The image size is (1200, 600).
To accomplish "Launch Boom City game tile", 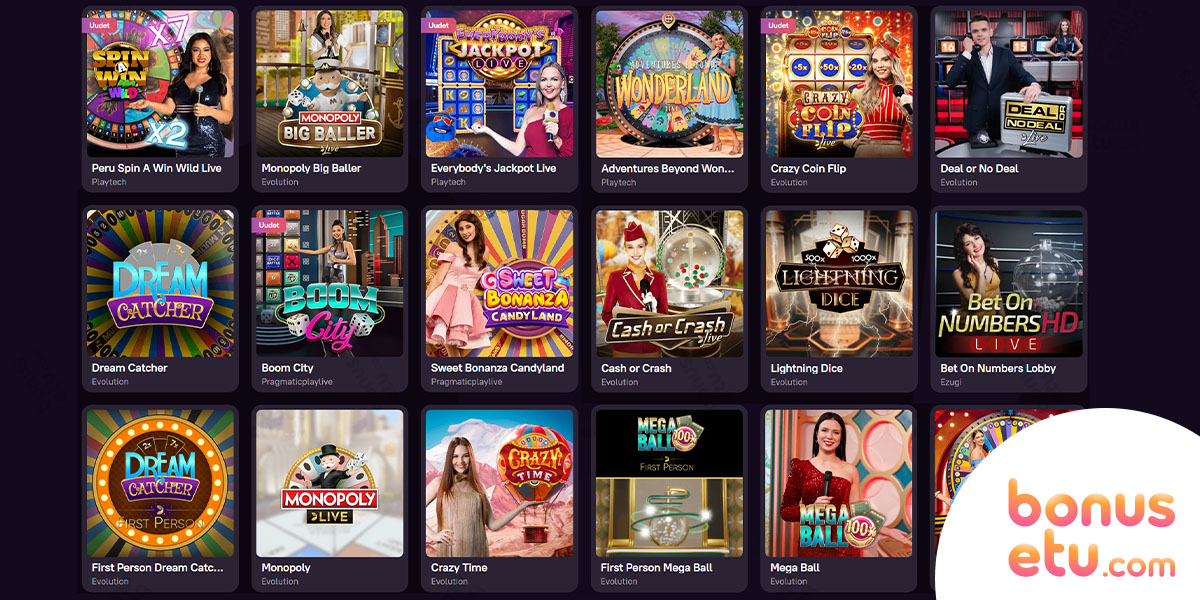I will [330, 284].
